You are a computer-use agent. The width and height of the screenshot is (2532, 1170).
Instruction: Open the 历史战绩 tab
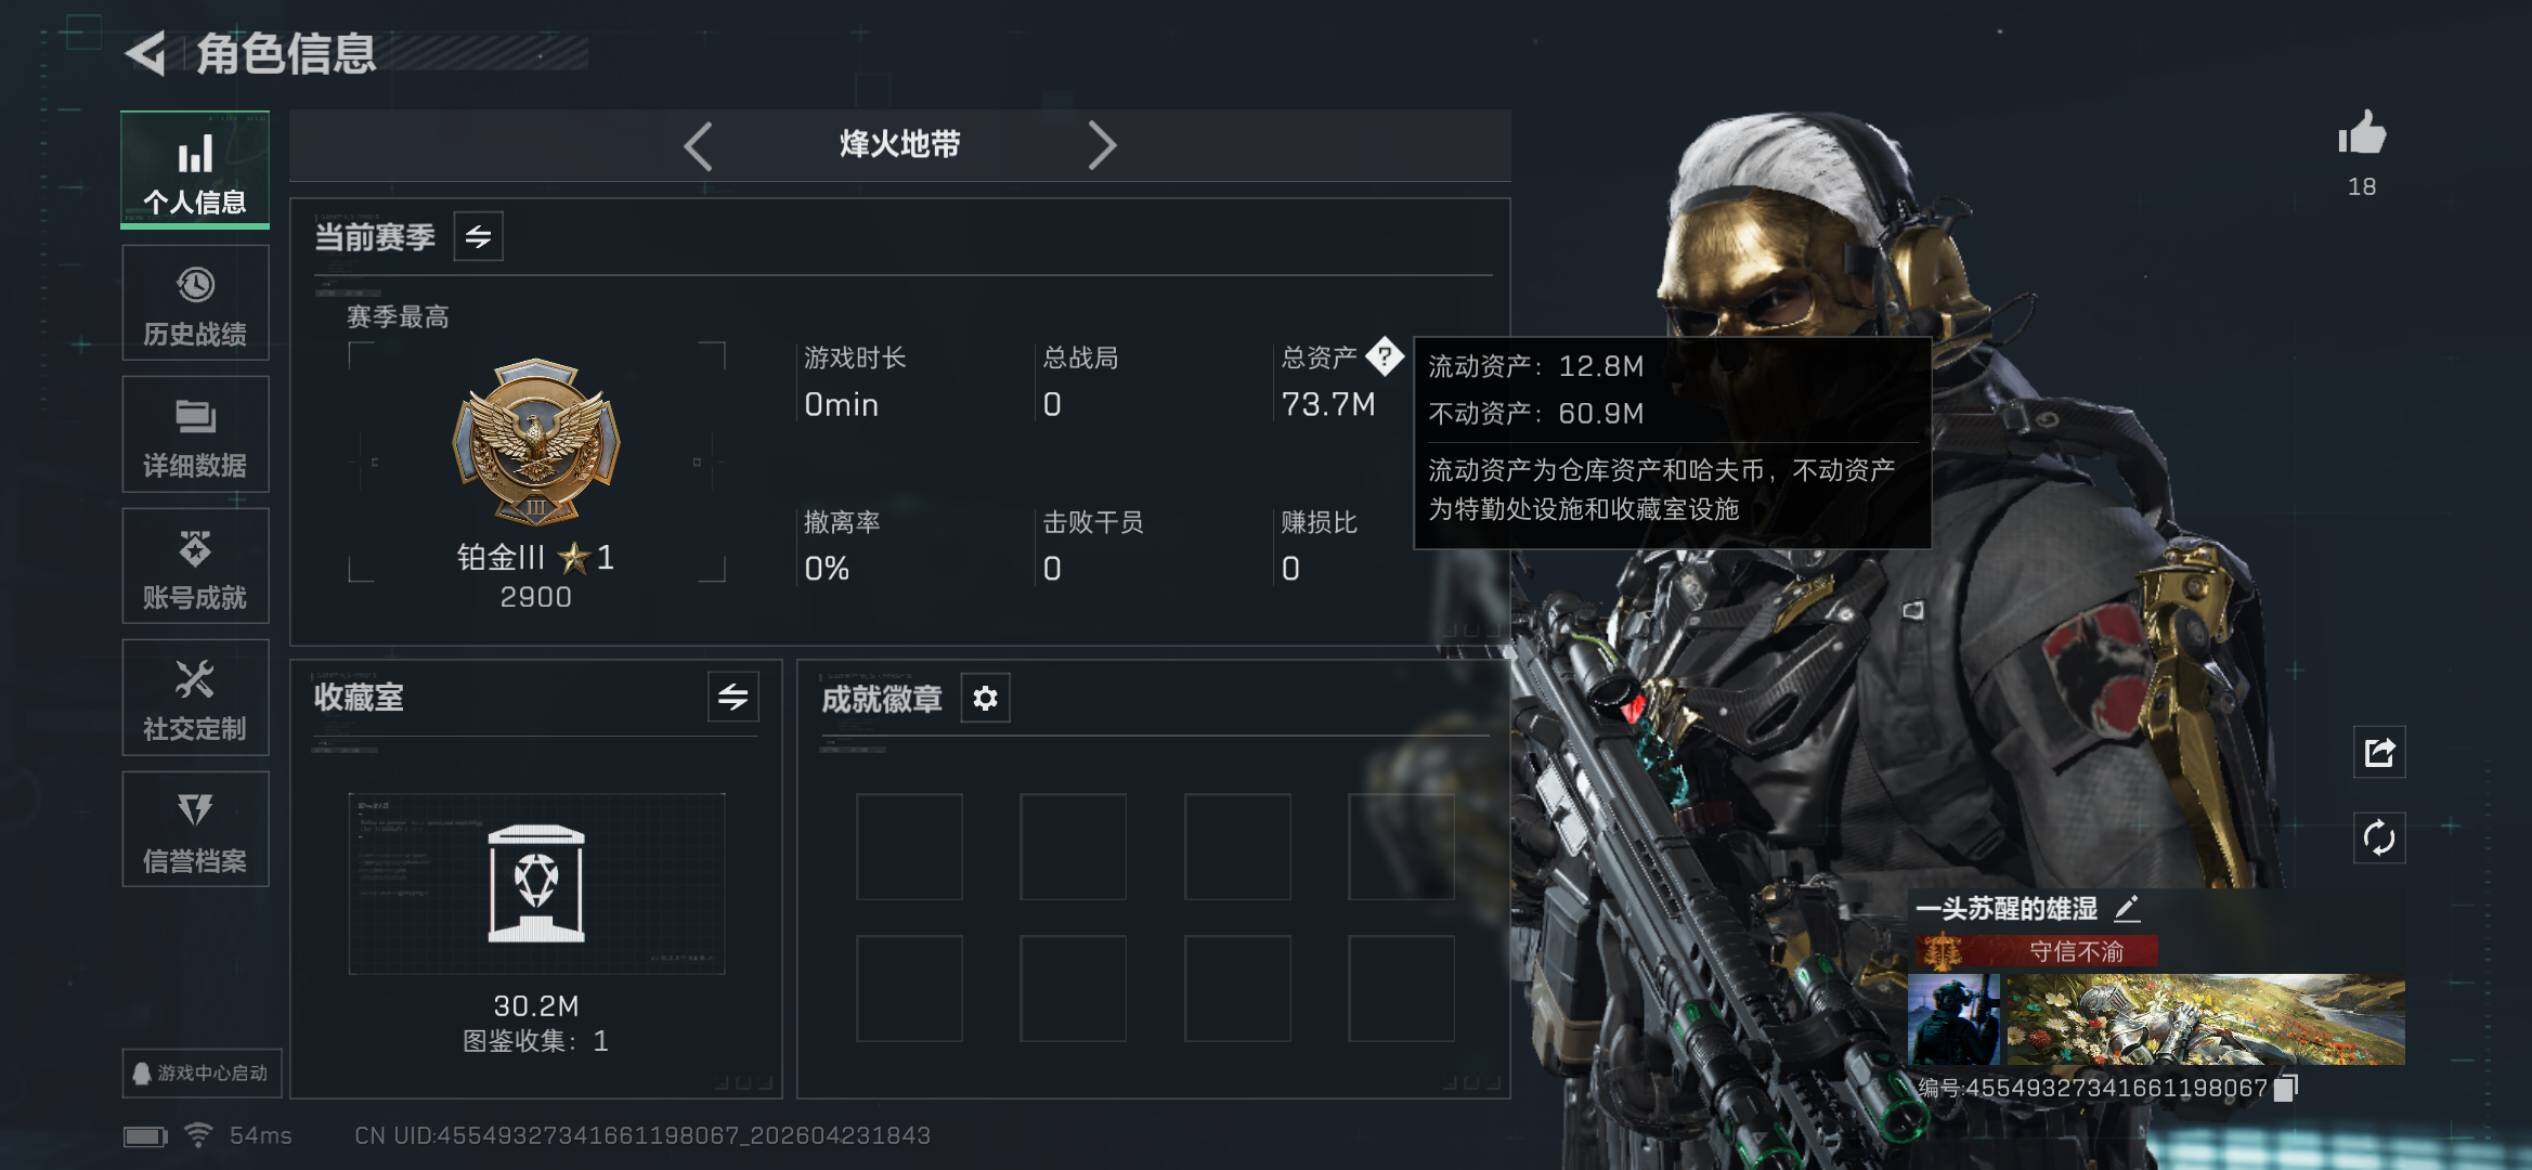coord(195,303)
